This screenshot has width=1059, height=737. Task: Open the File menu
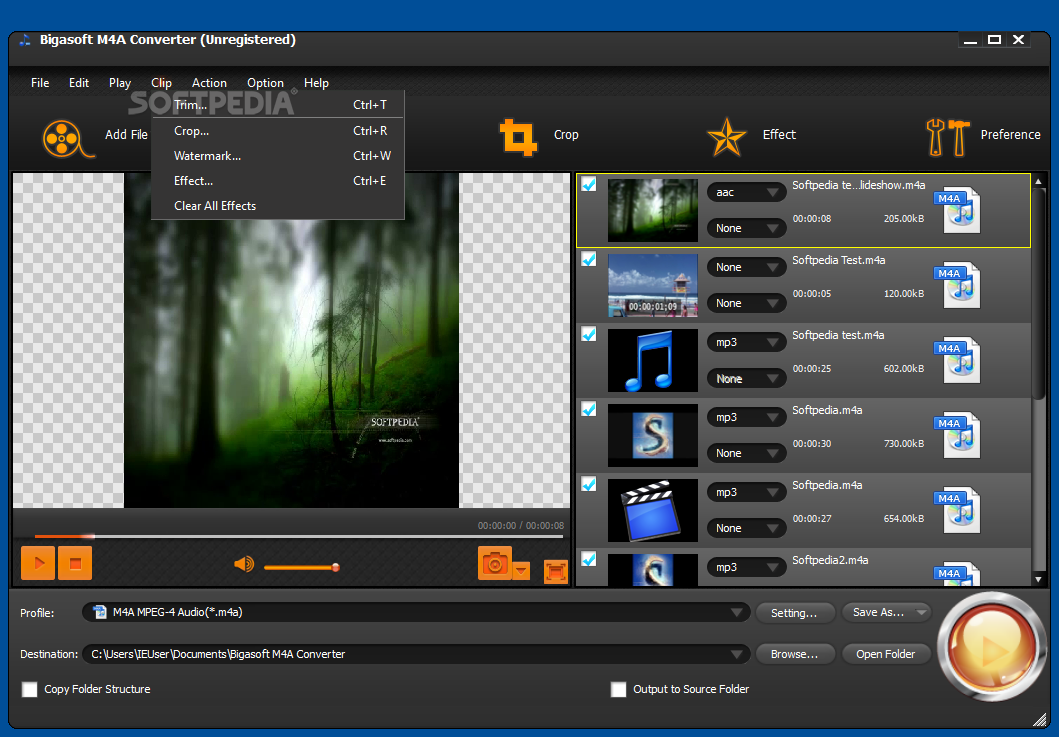tap(40, 82)
